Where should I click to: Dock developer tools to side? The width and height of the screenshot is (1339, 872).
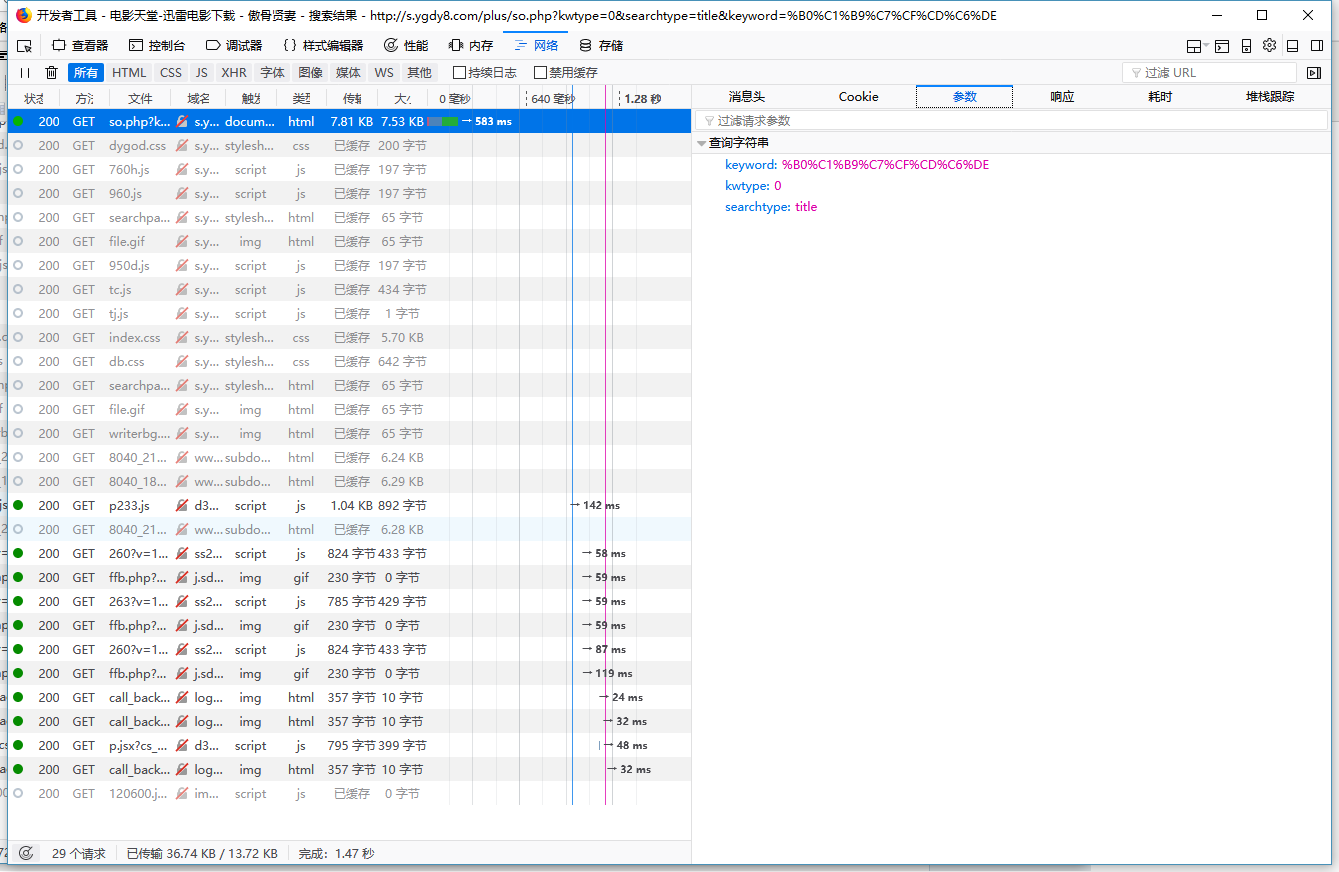[x=1317, y=46]
